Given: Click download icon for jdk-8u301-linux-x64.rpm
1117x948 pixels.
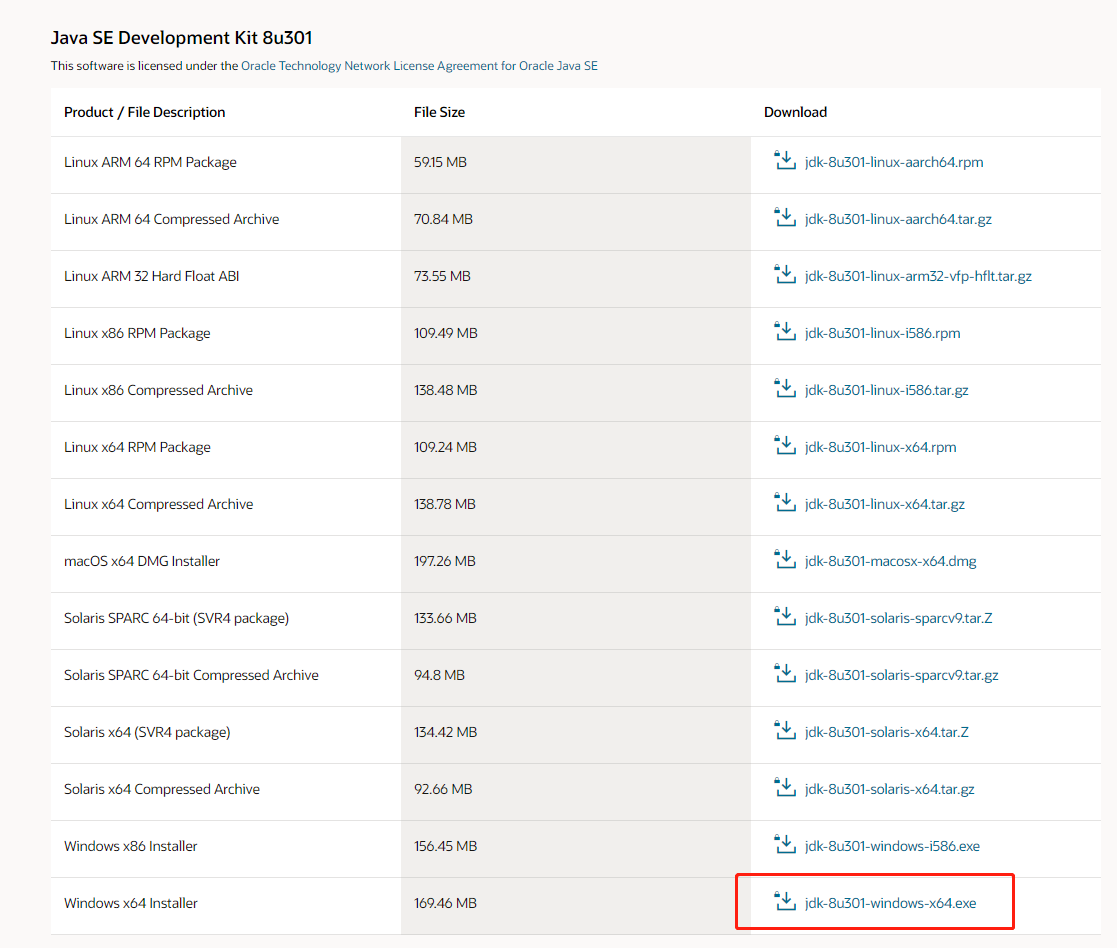Looking at the screenshot, I should click(x=785, y=445).
